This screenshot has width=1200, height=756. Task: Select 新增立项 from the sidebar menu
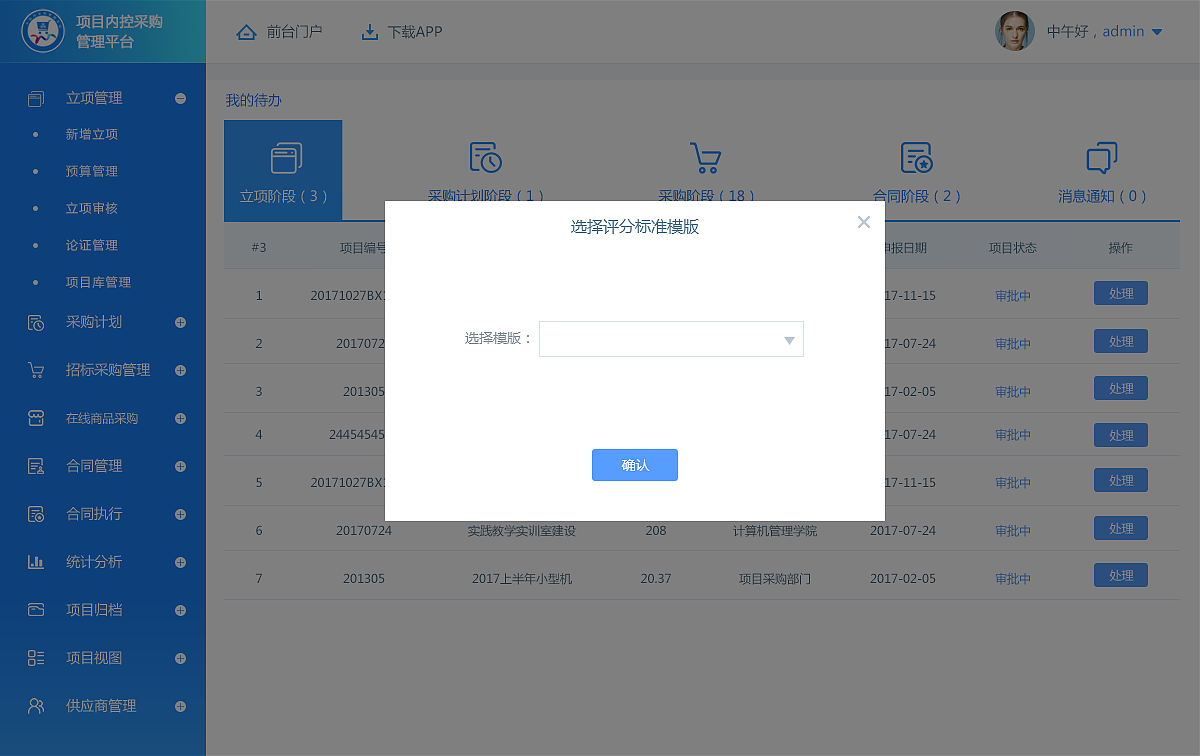[90, 134]
